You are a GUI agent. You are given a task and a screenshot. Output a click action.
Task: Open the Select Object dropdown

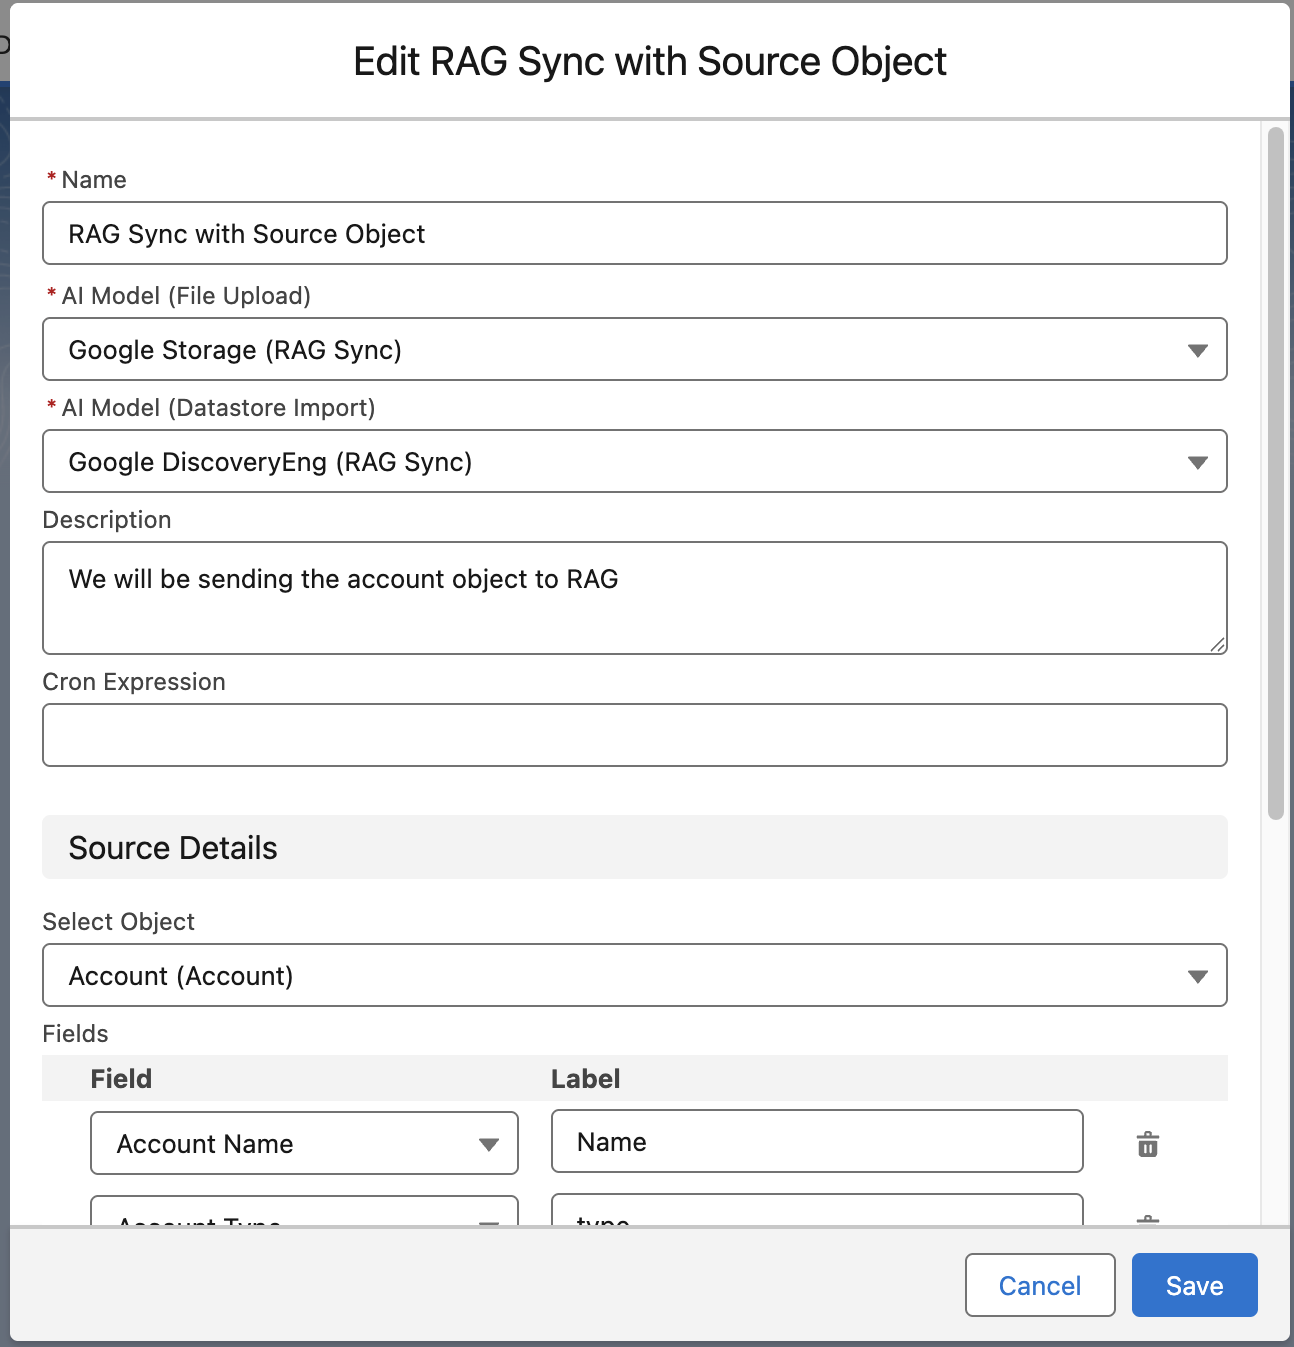(x=634, y=976)
